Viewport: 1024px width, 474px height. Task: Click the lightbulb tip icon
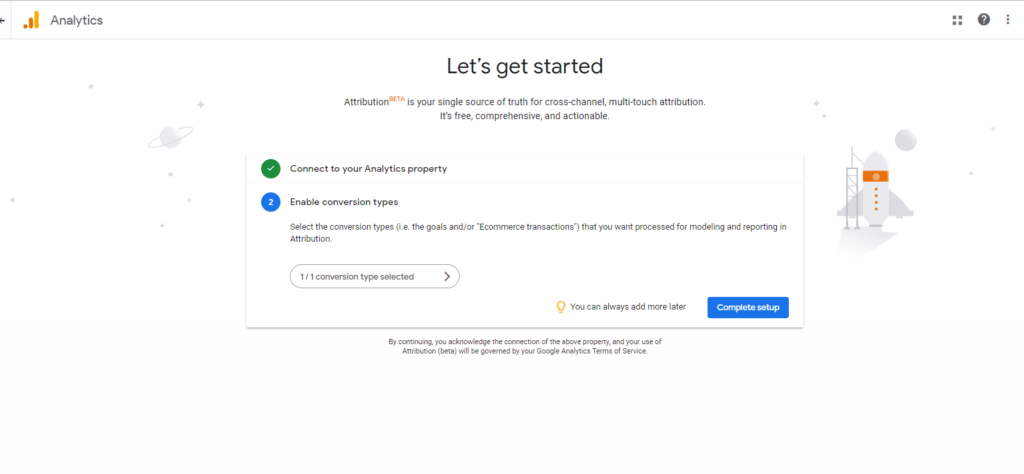(560, 307)
